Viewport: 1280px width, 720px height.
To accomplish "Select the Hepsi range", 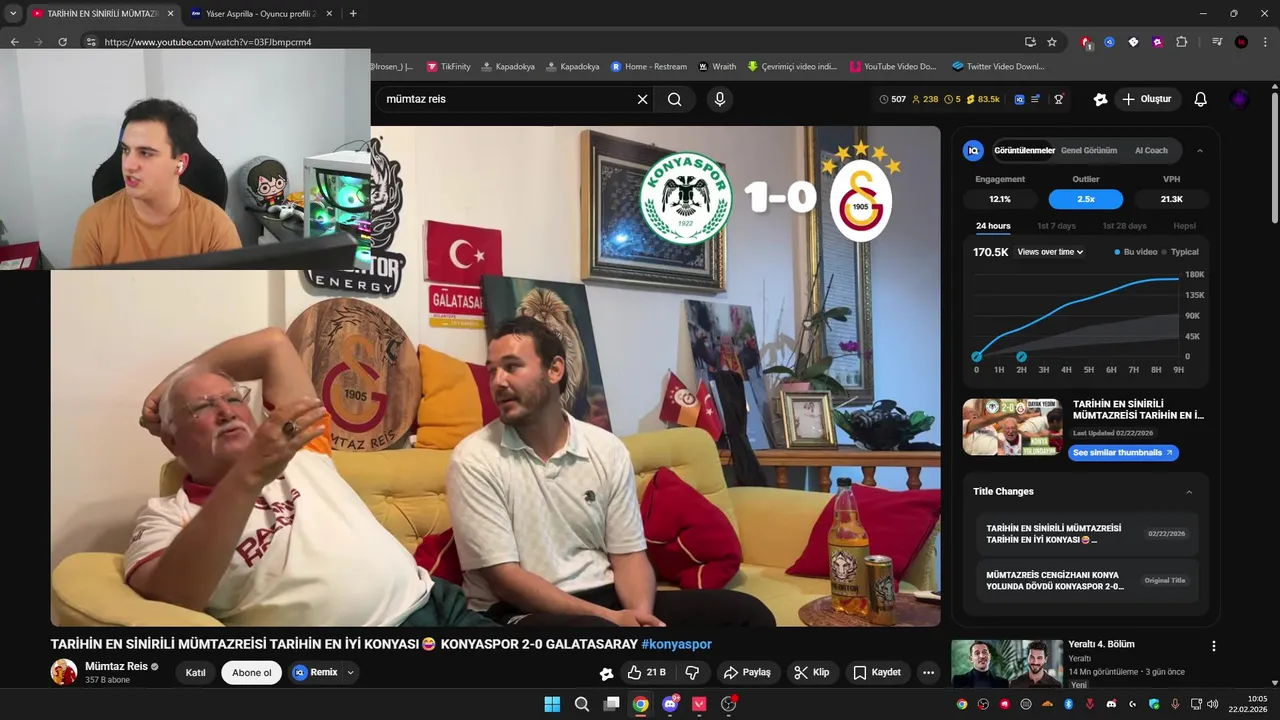I will 1184,226.
